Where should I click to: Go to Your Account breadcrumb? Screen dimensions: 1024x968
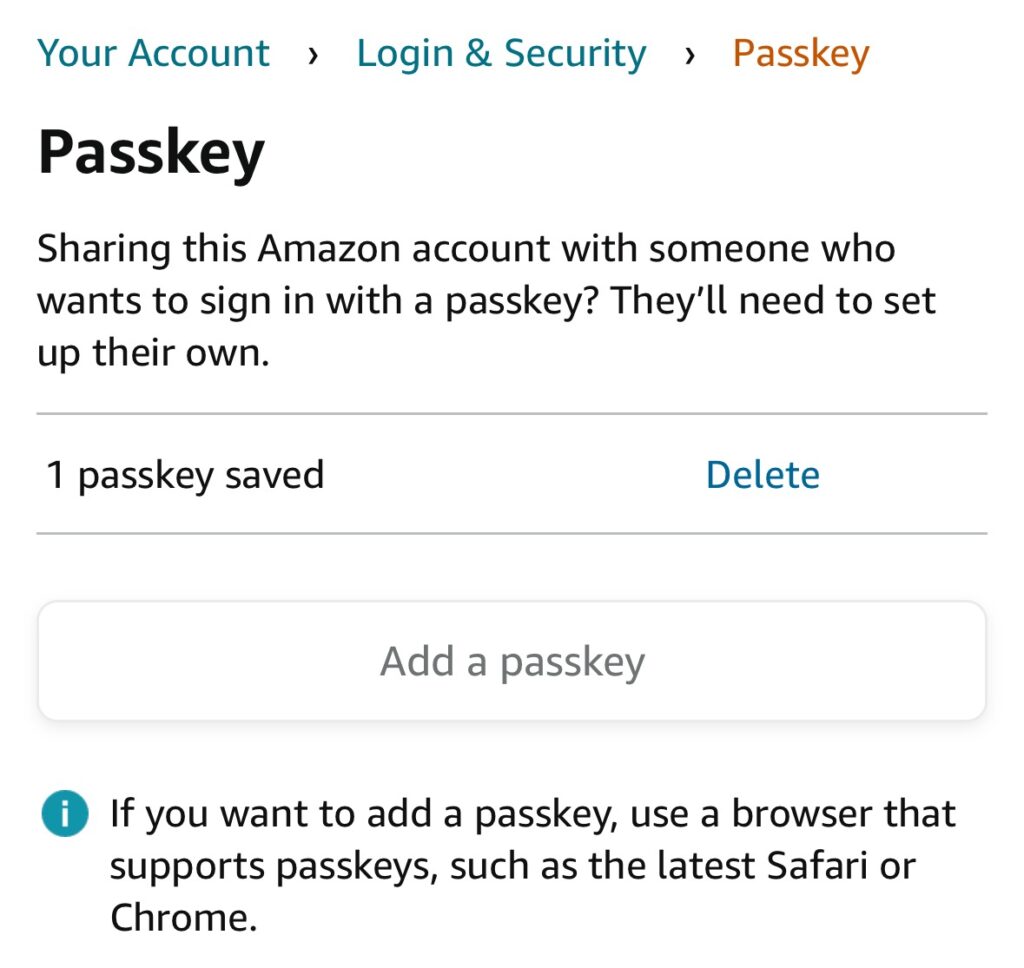(x=153, y=53)
